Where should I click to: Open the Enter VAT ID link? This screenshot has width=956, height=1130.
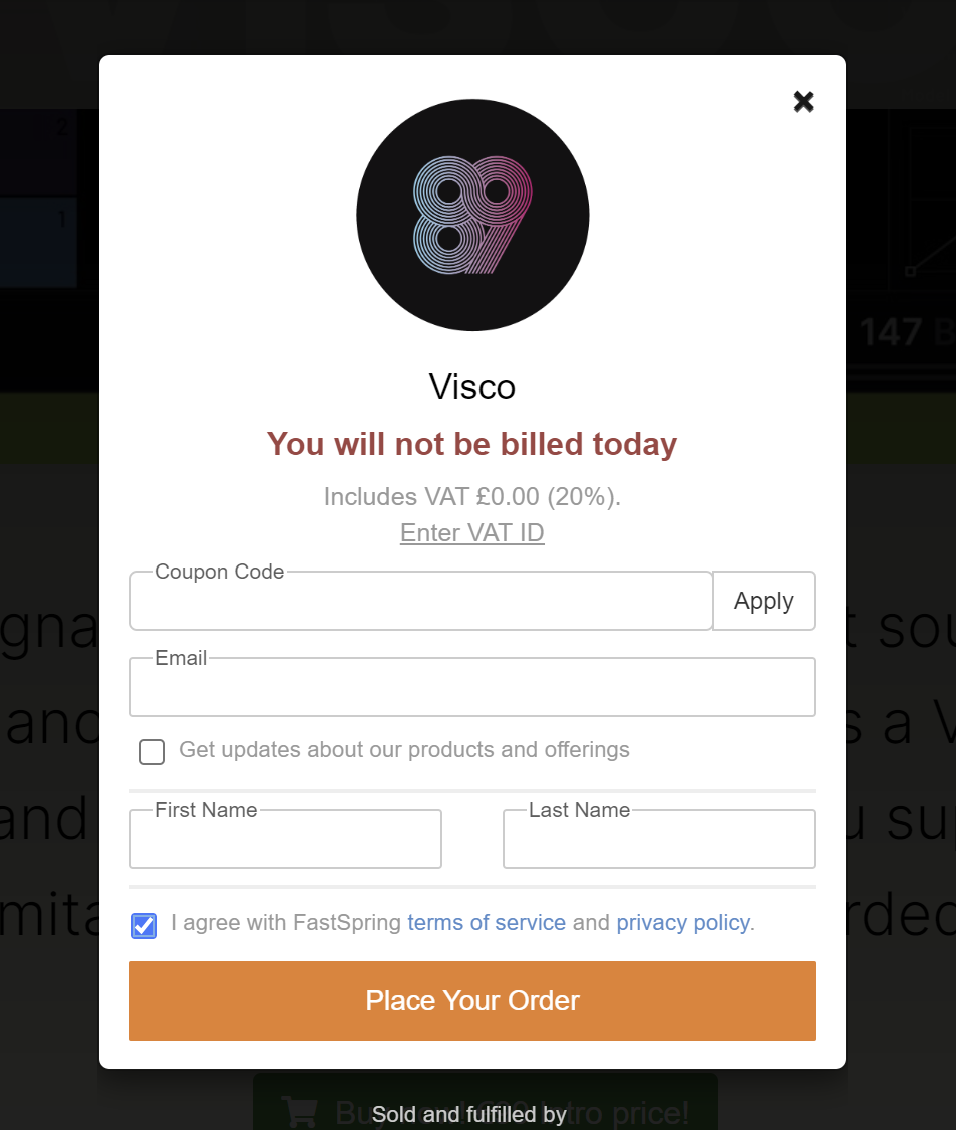(x=473, y=533)
